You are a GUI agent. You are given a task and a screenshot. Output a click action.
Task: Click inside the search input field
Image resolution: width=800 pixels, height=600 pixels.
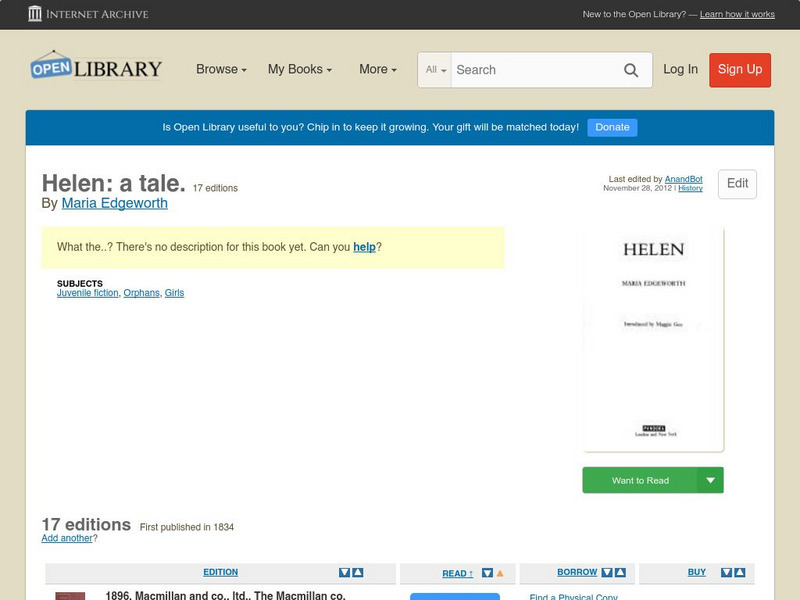(530, 70)
